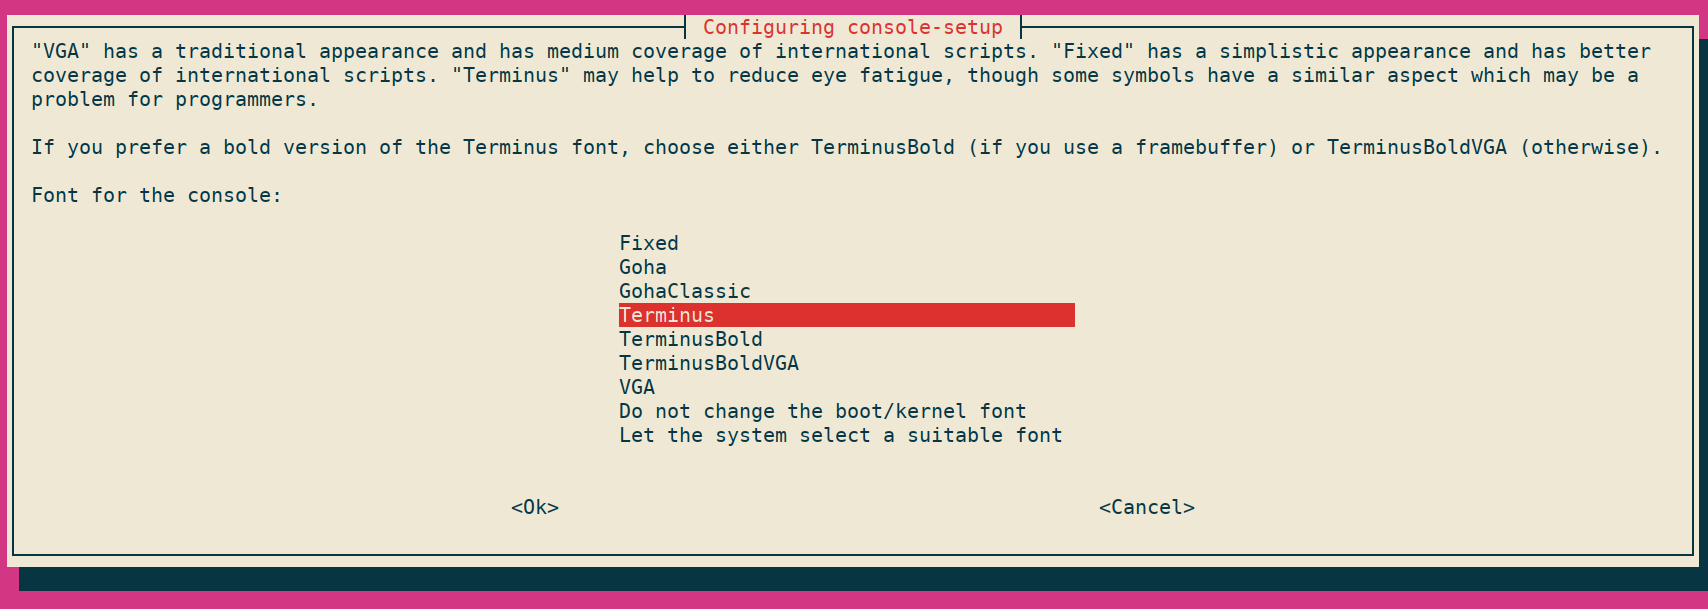Click the quoted "Fixed" word in the description paragraph
This screenshot has width=1708, height=609.
(1092, 51)
